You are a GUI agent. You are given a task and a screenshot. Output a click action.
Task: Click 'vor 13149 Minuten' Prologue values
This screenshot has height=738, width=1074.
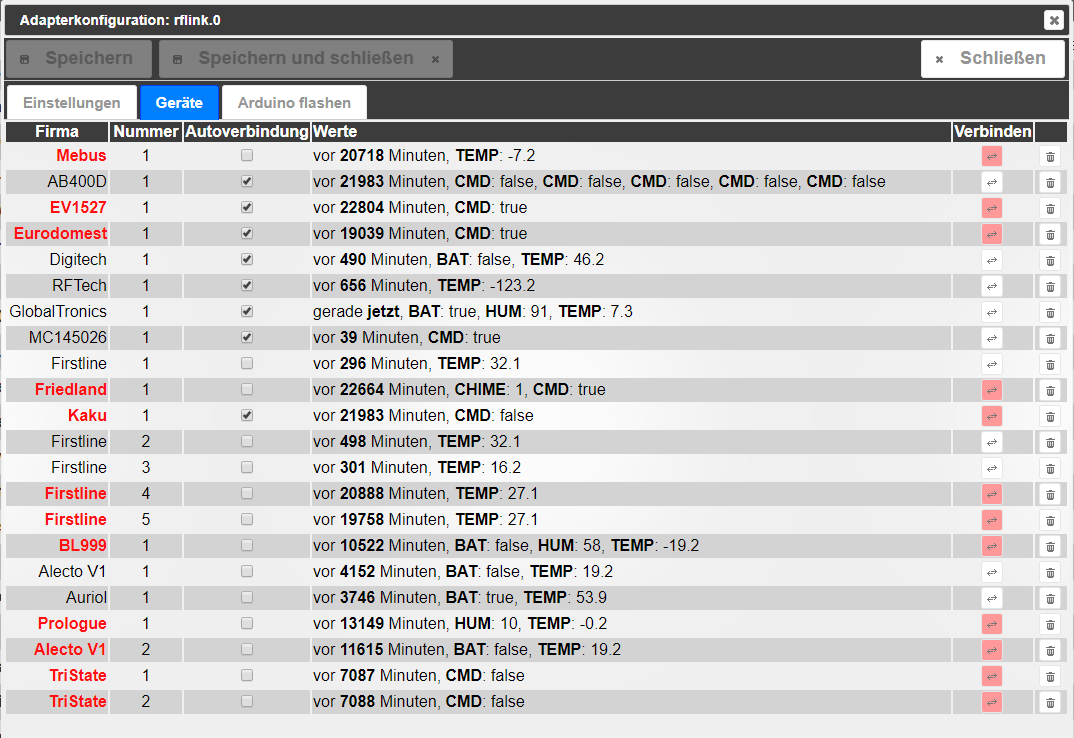click(631, 624)
